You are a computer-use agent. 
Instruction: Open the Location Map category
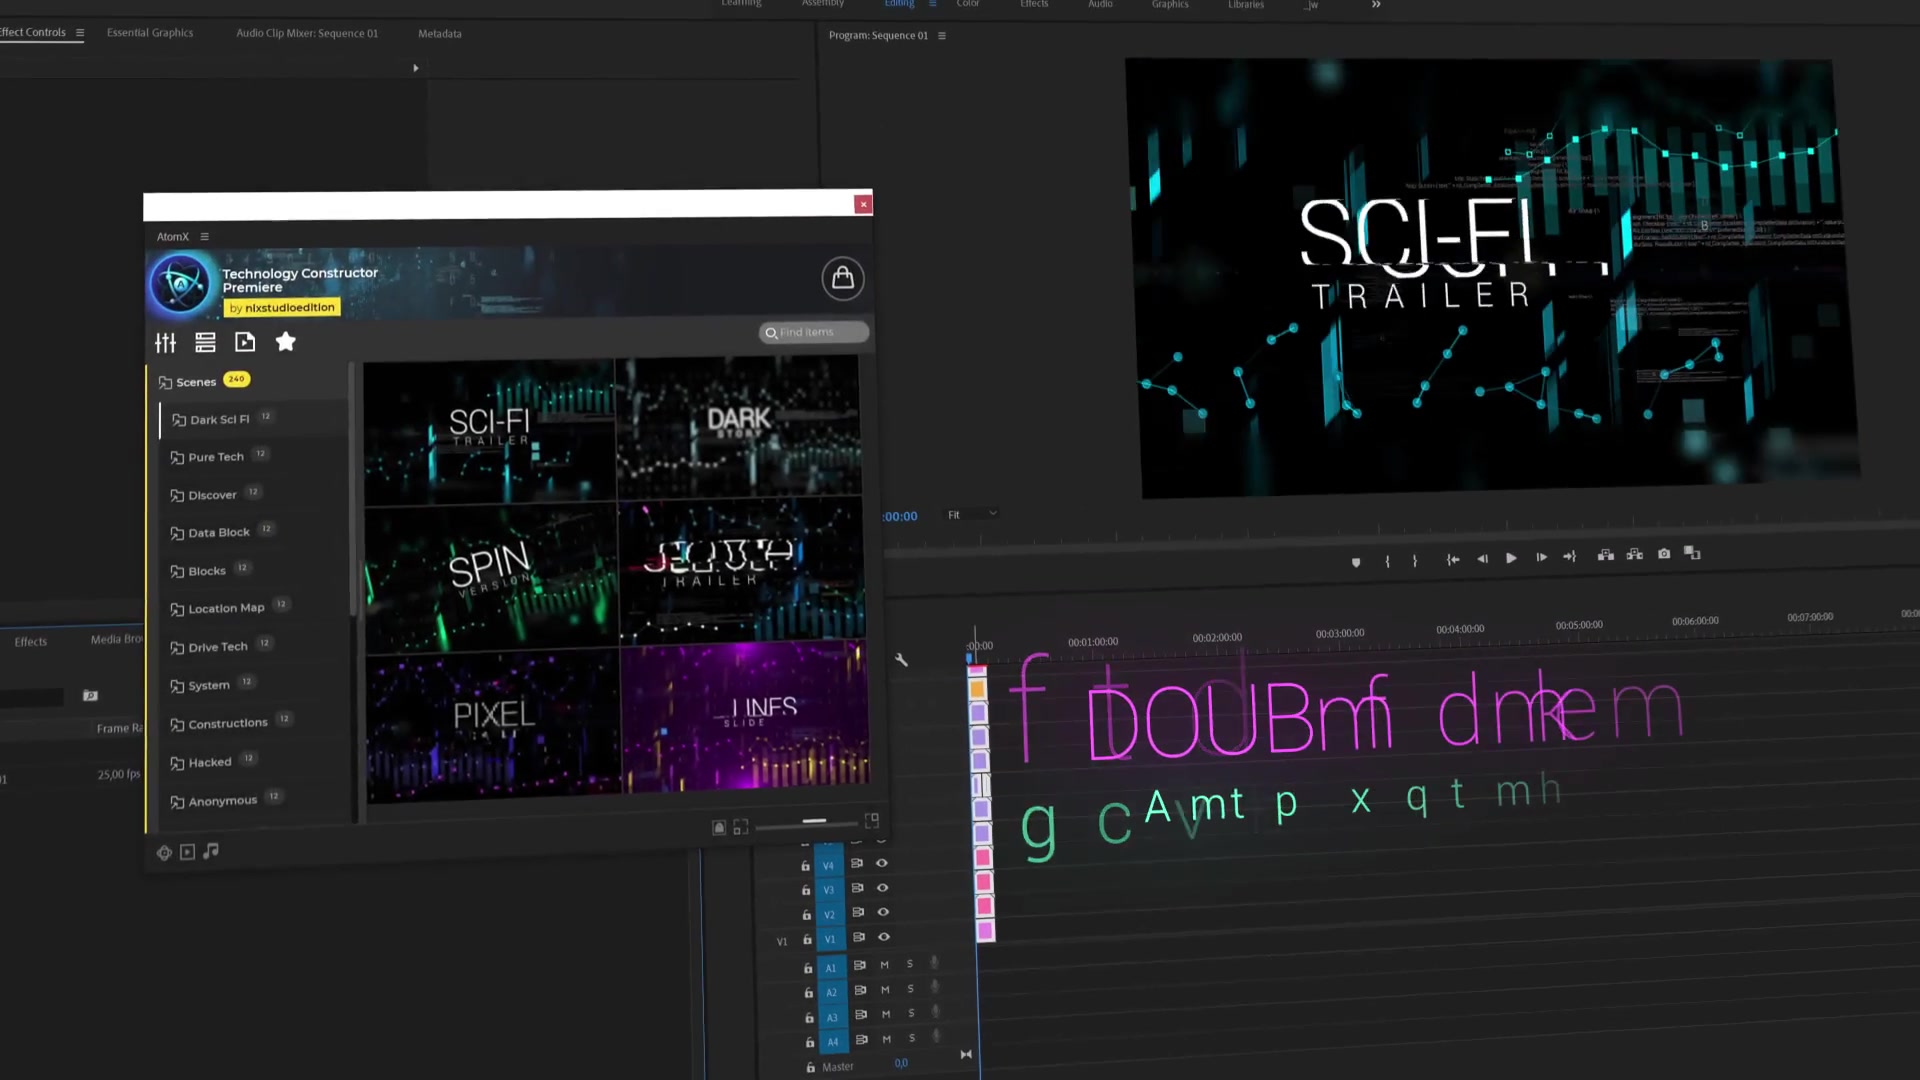[228, 607]
